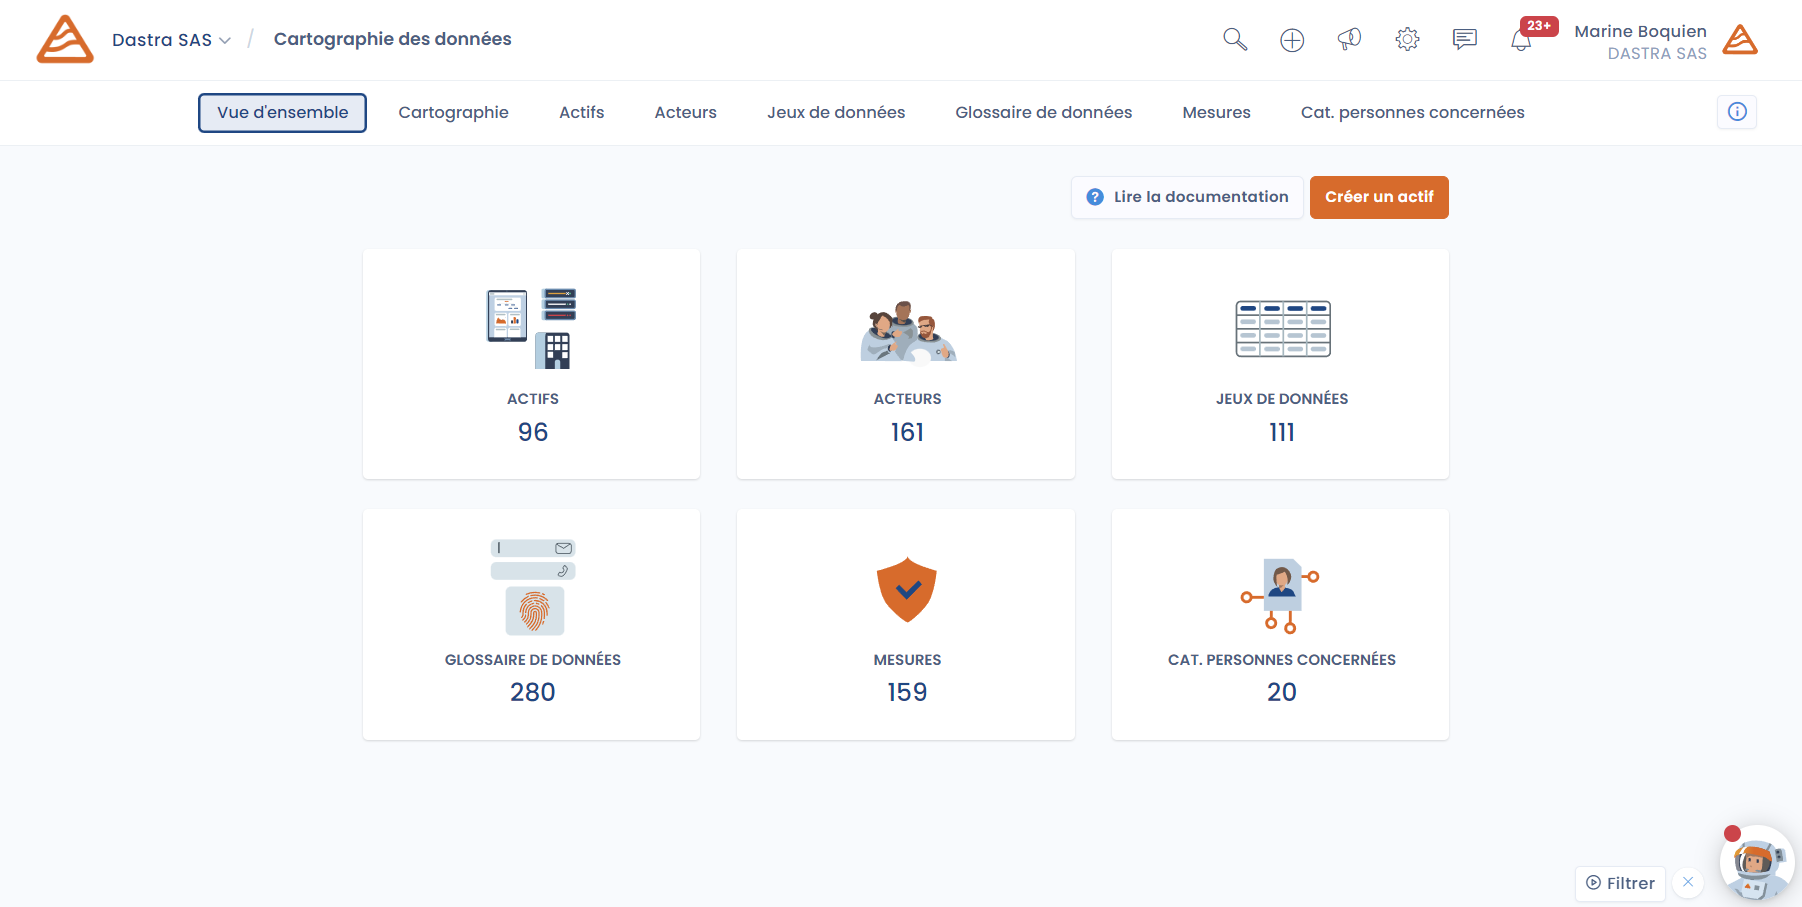
Task: Click the 280 glossary count
Action: click(533, 692)
